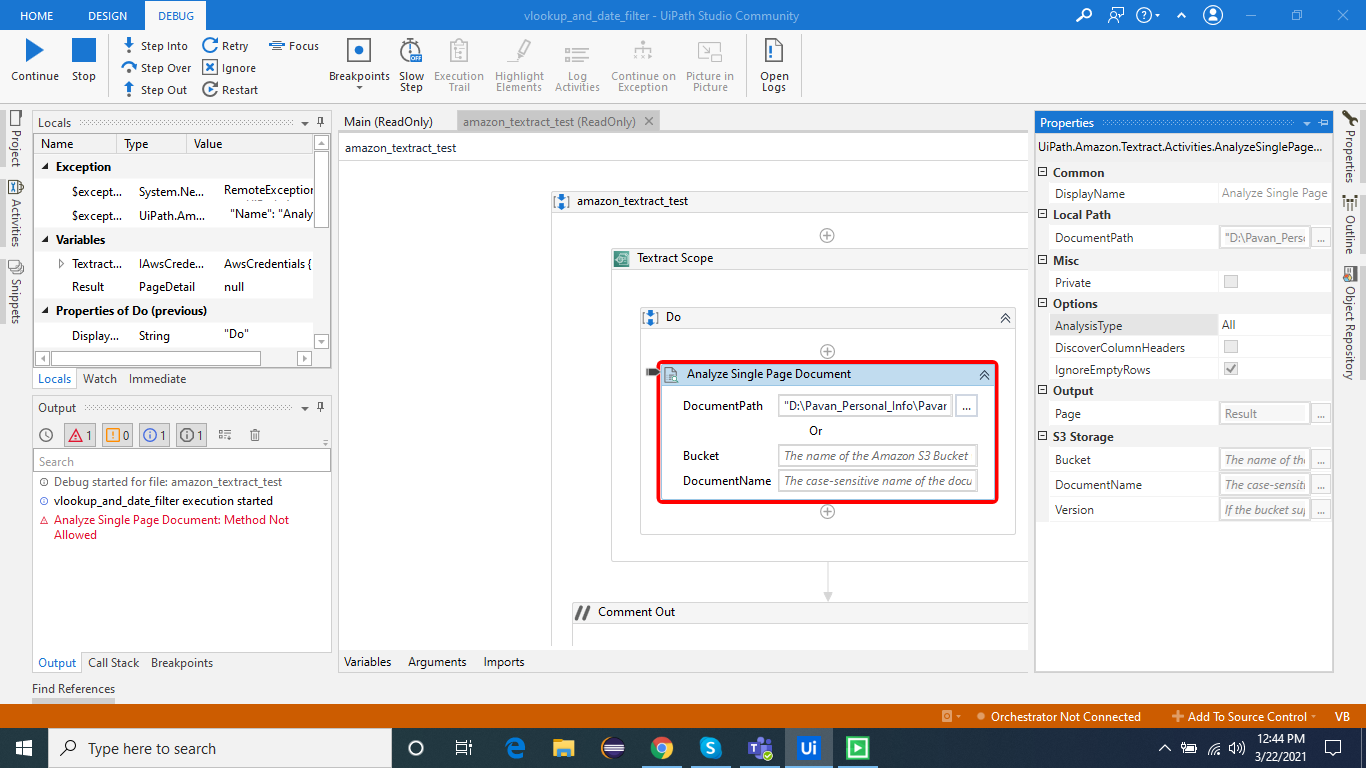Clear Output with the trash icon

255,435
